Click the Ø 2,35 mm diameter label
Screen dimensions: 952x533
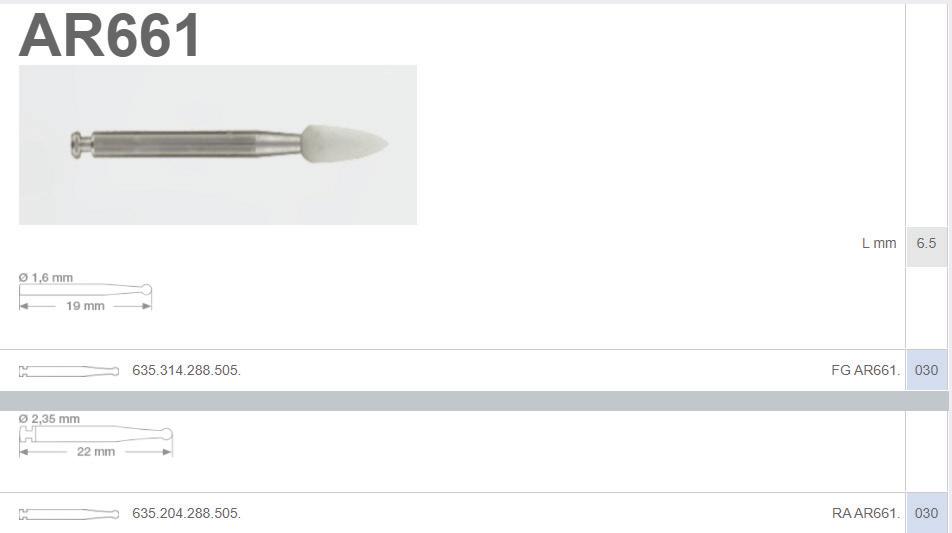(x=49, y=419)
